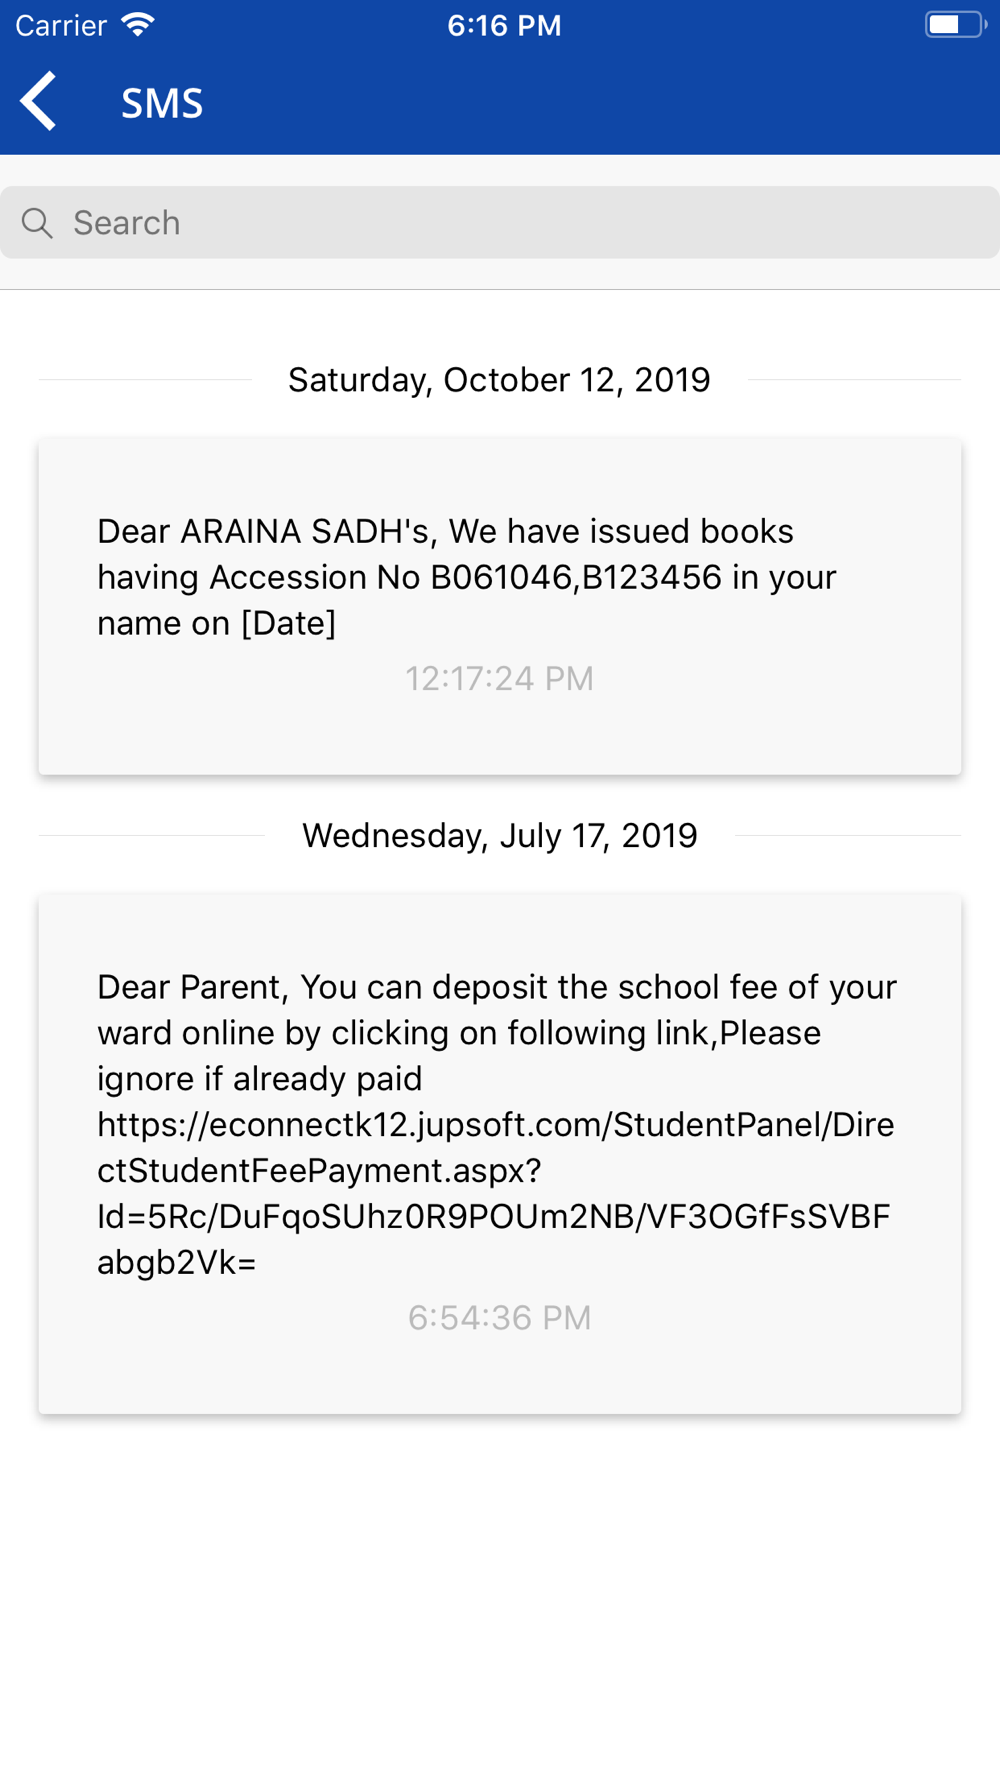Tap the 6:16 PM clock
Viewport: 1000px width, 1778px height.
[504, 25]
